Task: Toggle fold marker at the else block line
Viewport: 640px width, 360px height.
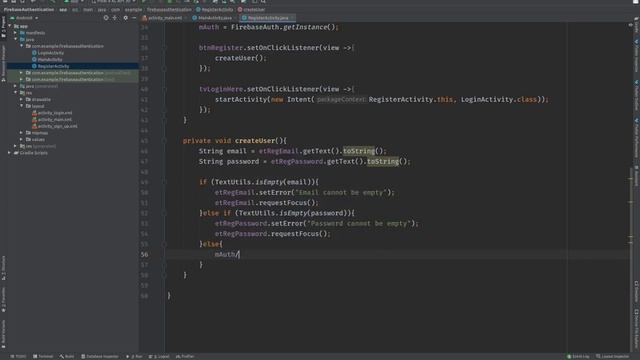Action: pos(164,244)
